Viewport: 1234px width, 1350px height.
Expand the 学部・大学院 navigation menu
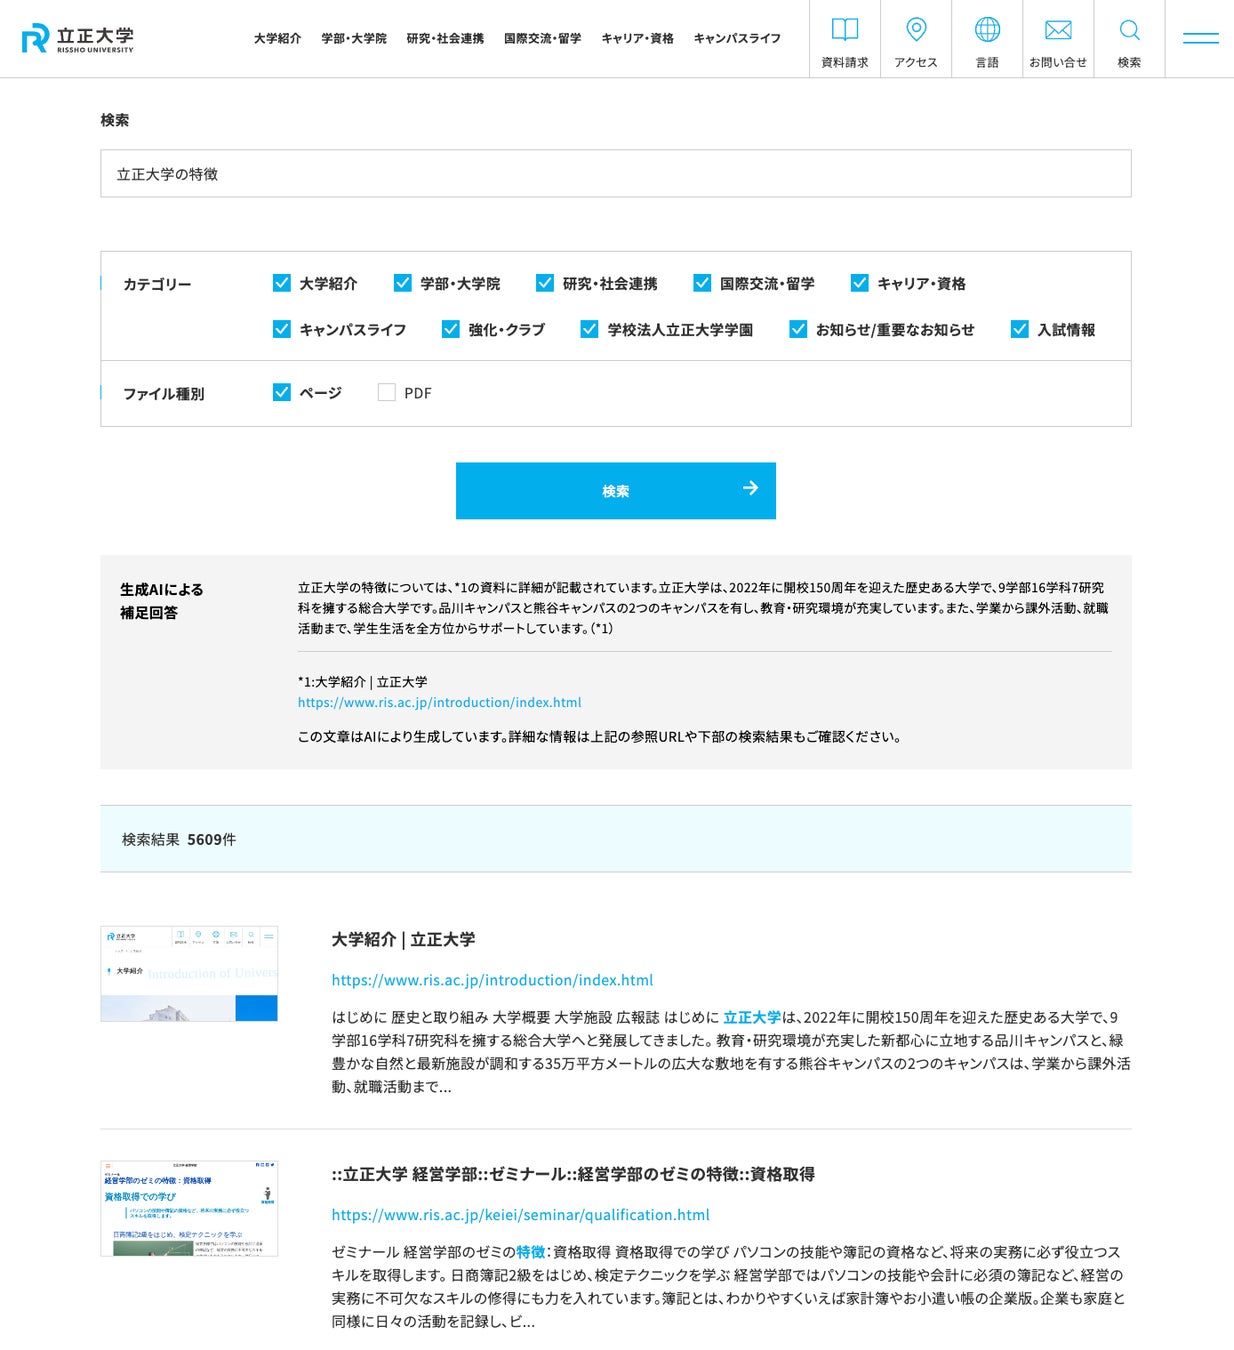(x=354, y=38)
